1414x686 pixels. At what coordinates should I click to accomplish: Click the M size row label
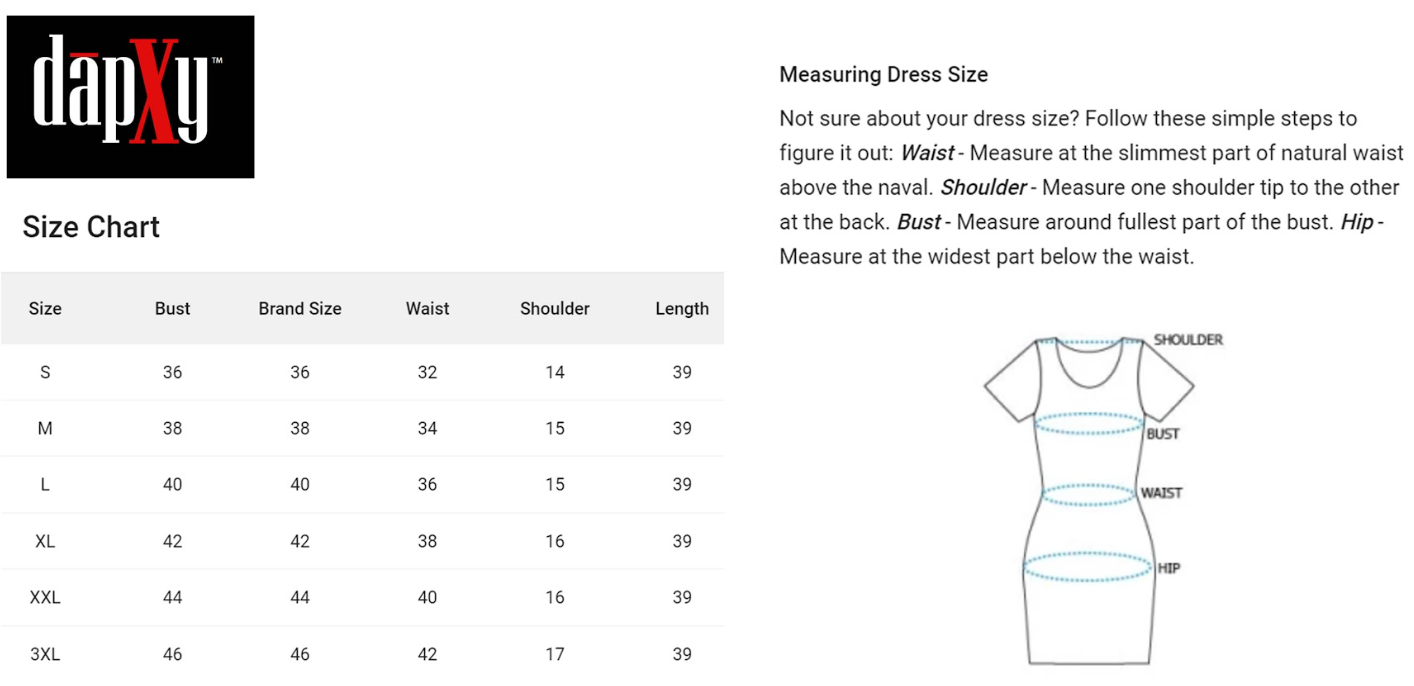[45, 429]
